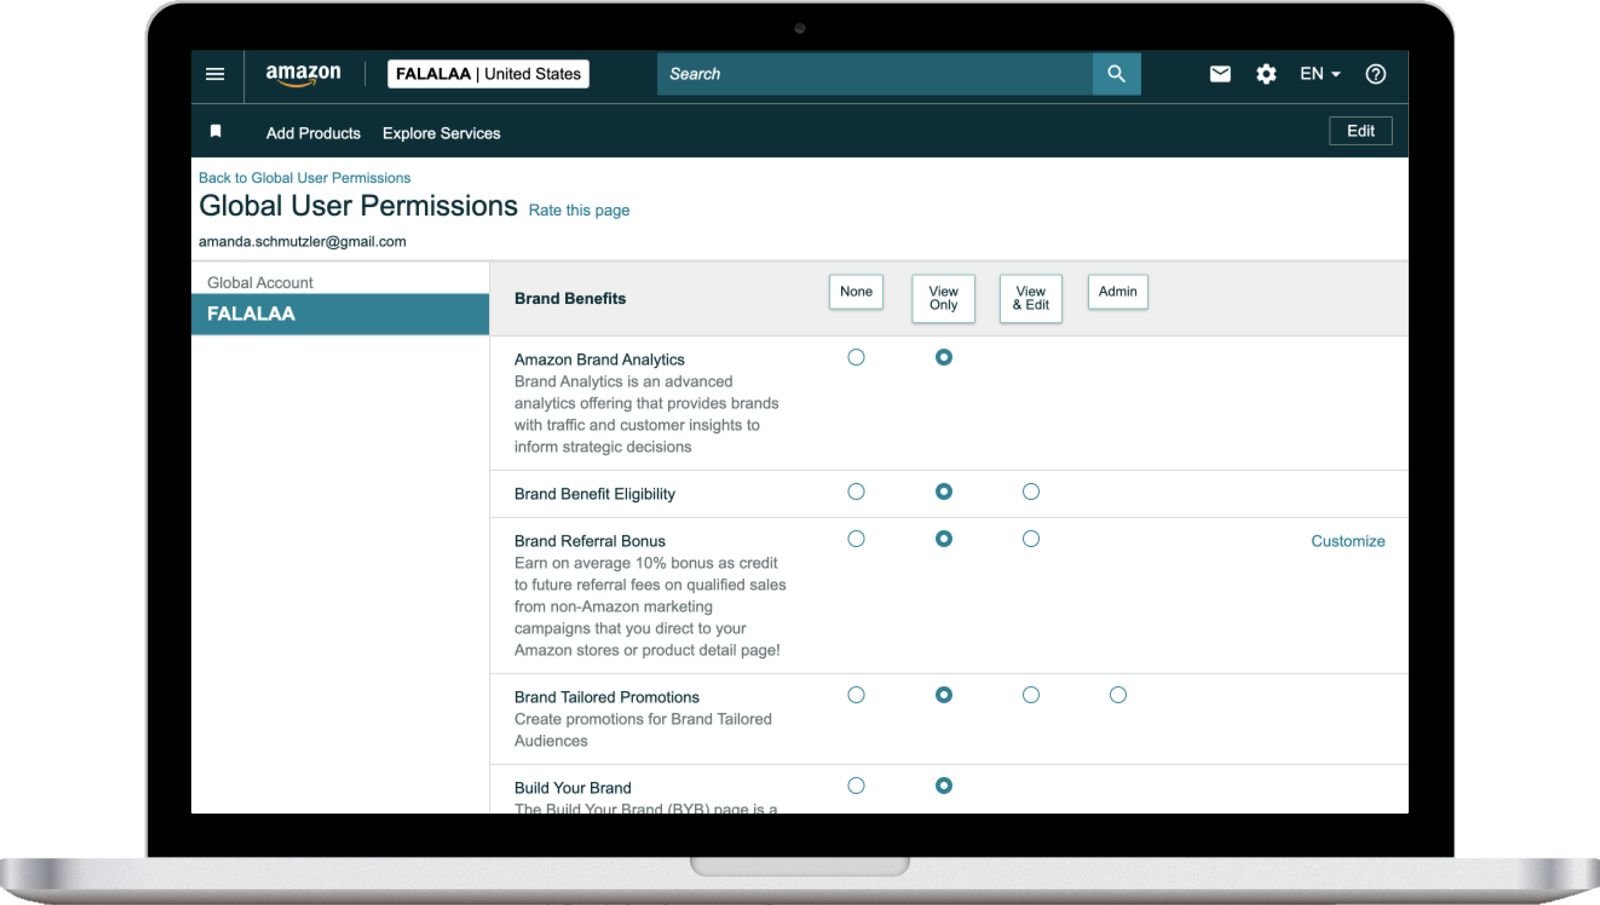Click the Amazon Brand Analytics row title

click(x=599, y=360)
